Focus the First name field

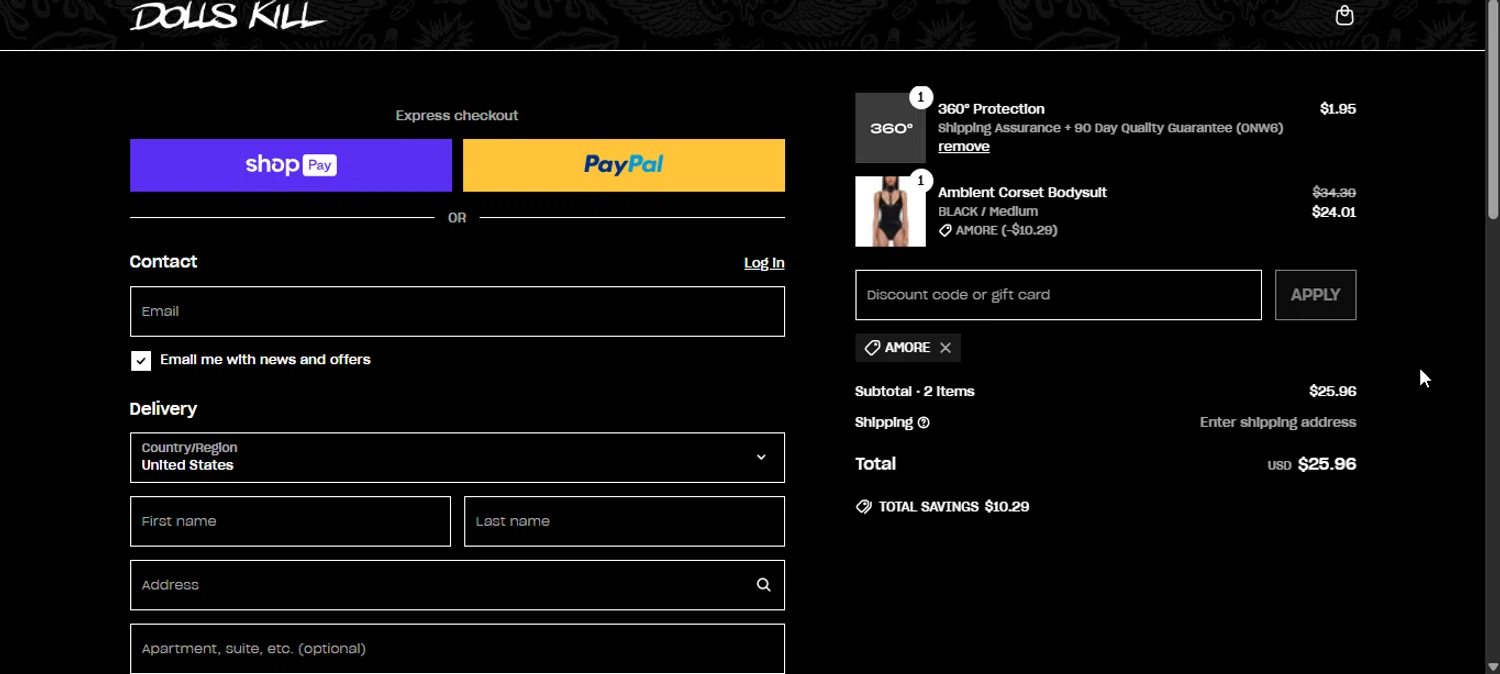tap(290, 521)
